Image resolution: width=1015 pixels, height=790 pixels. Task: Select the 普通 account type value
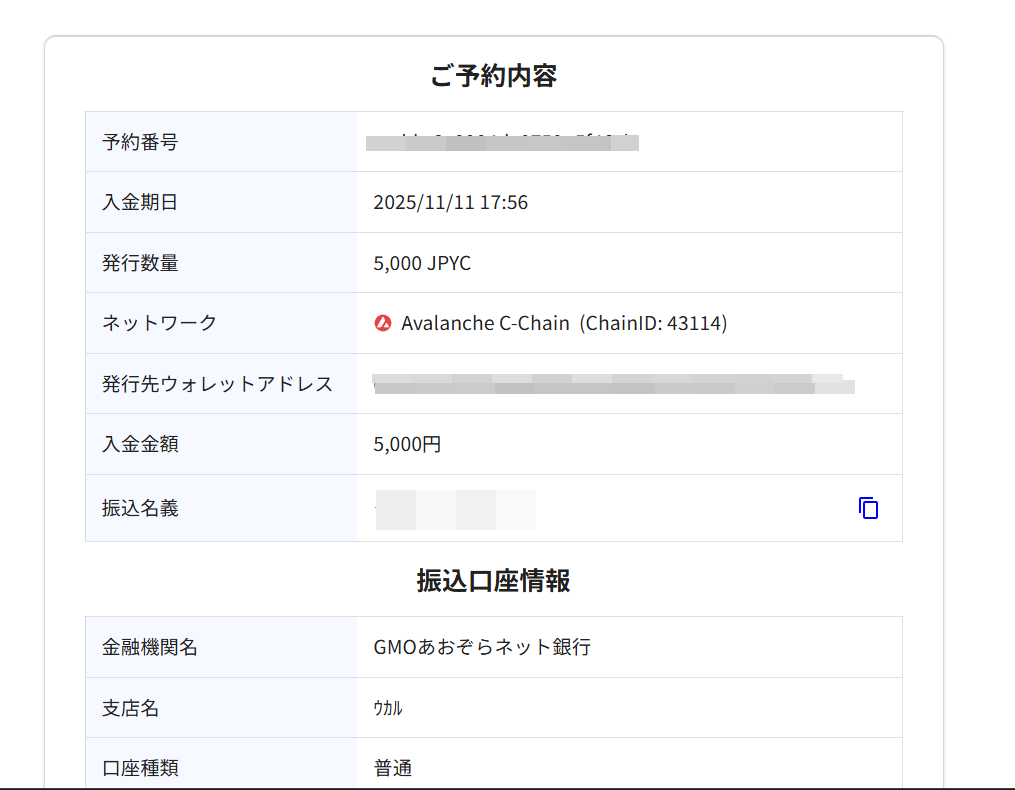[x=392, y=768]
